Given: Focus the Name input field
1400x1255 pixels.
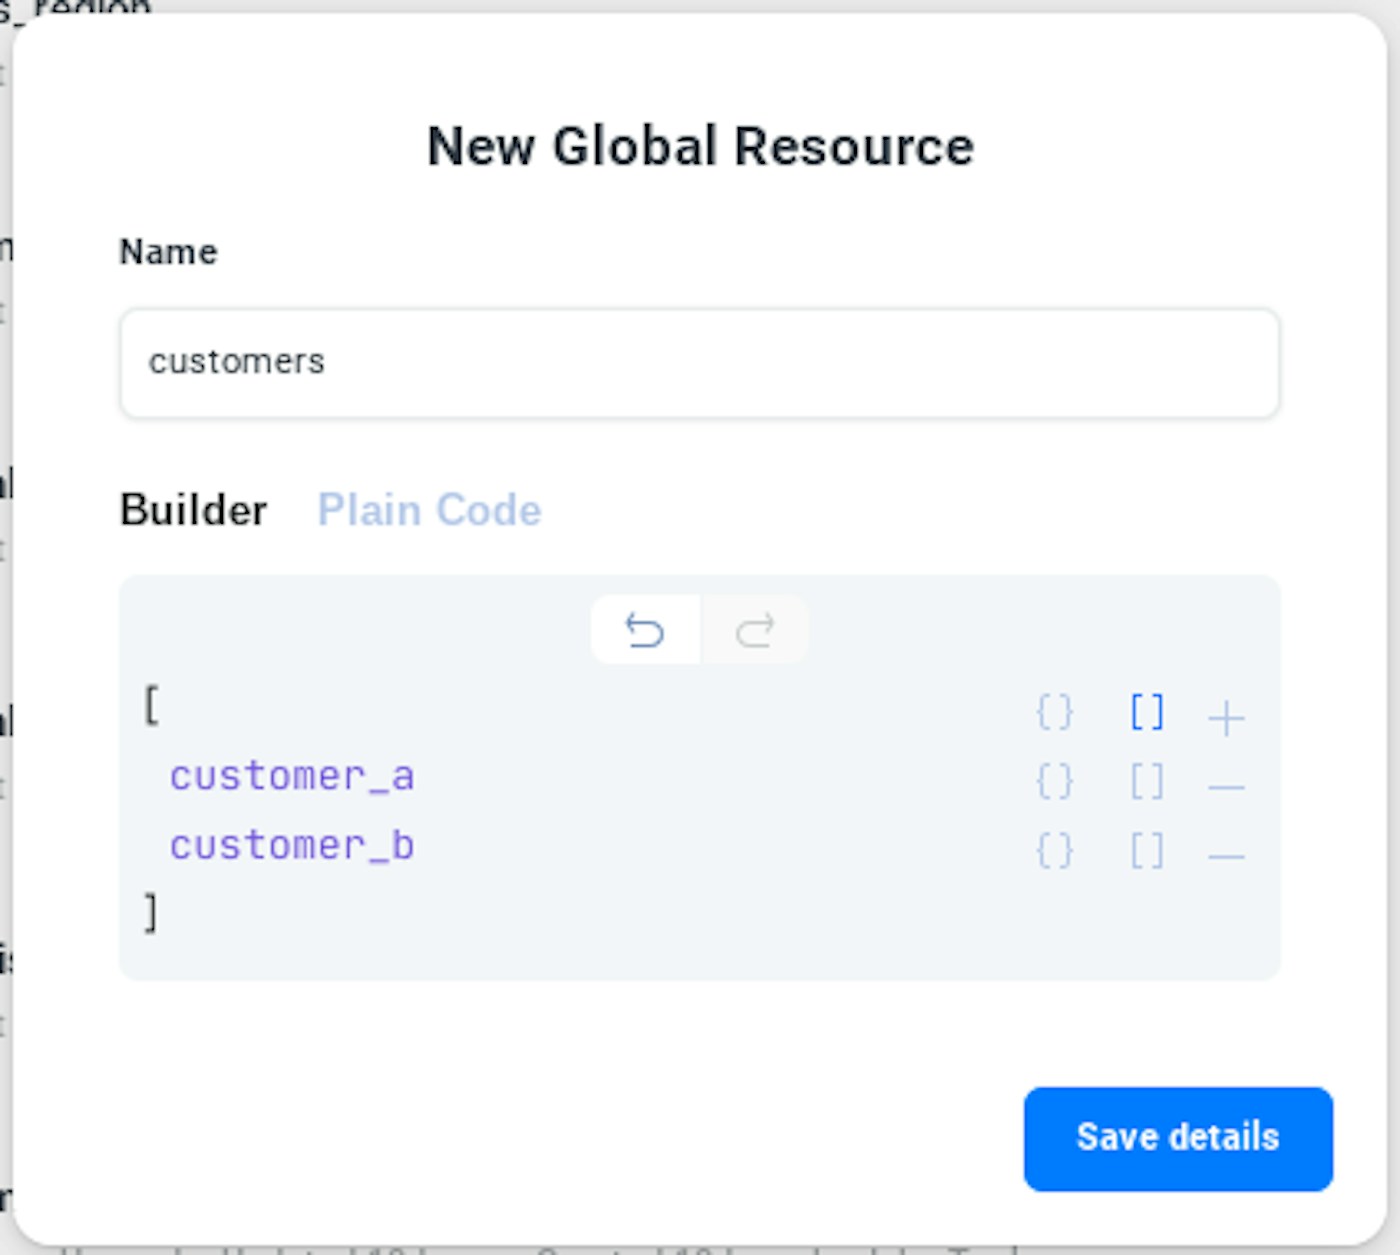Looking at the screenshot, I should click(699, 362).
